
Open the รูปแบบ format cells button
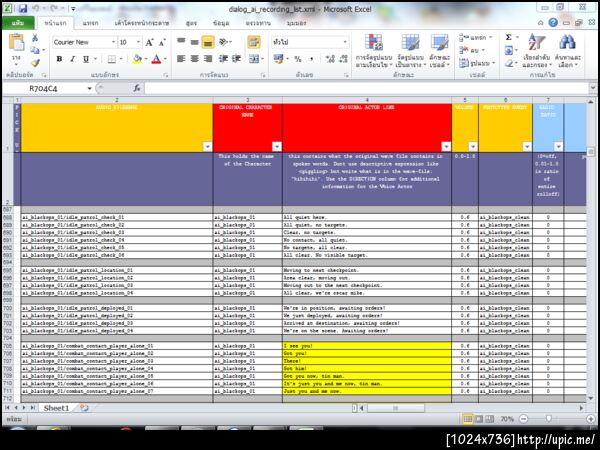click(477, 63)
